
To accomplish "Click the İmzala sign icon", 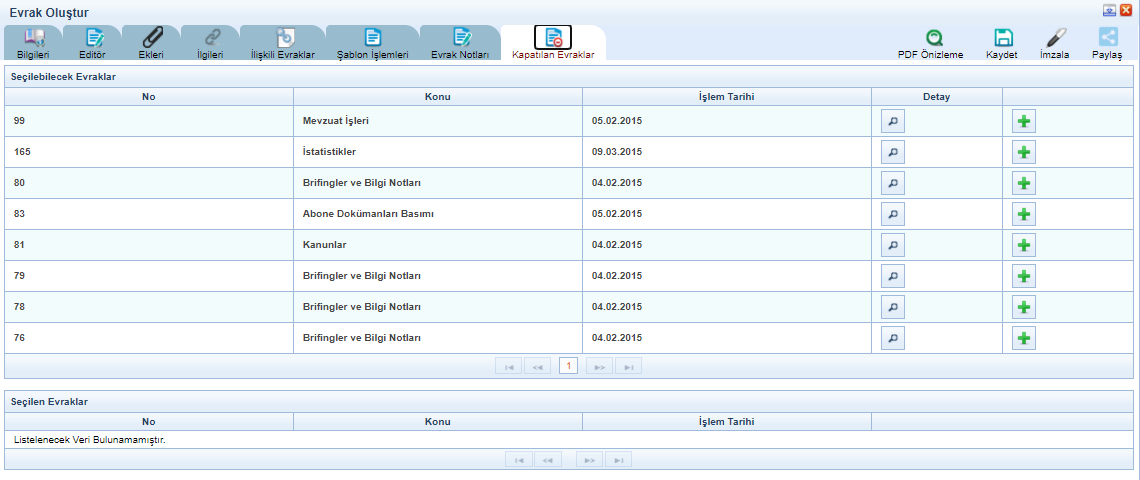I will pyautogui.click(x=1055, y=38).
